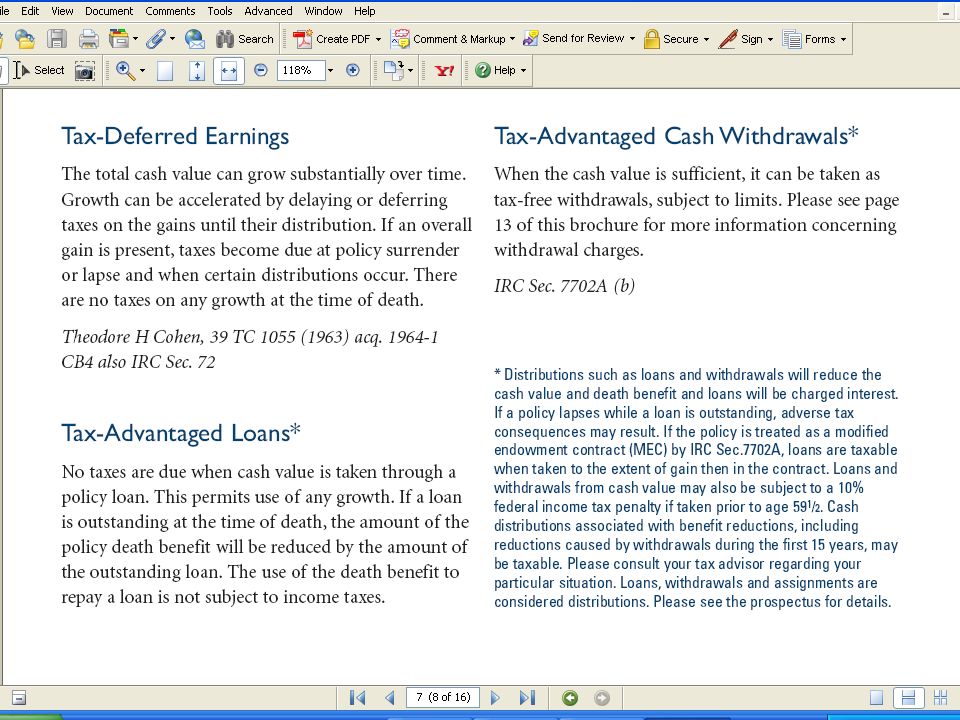Click the page number field 7 (8 of 16)
Viewport: 960px width, 720px height.
pyautogui.click(x=443, y=697)
